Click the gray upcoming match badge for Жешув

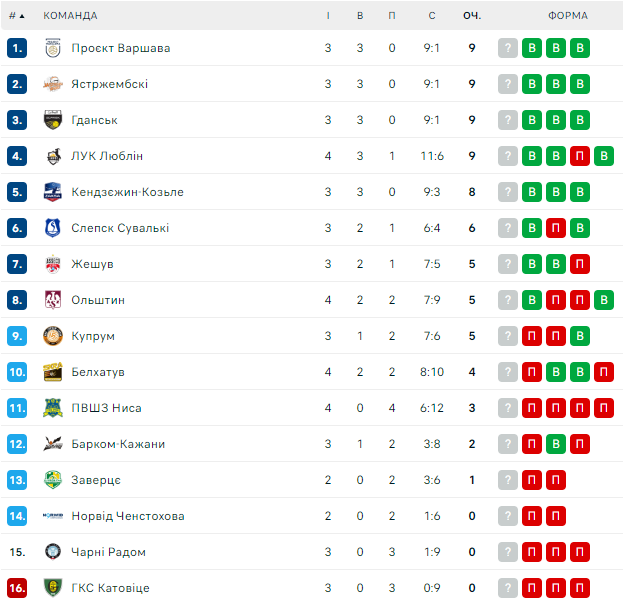point(508,264)
